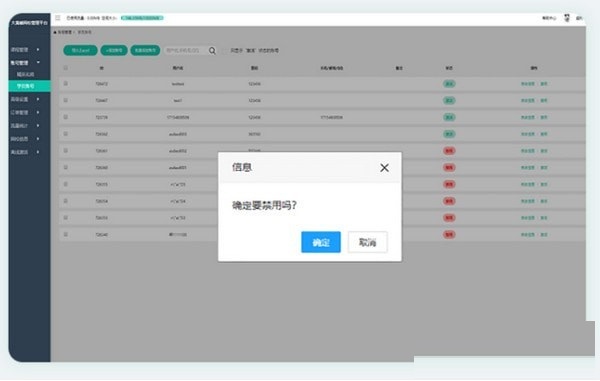Tick the checkbox for the aulas001 row

66,168
